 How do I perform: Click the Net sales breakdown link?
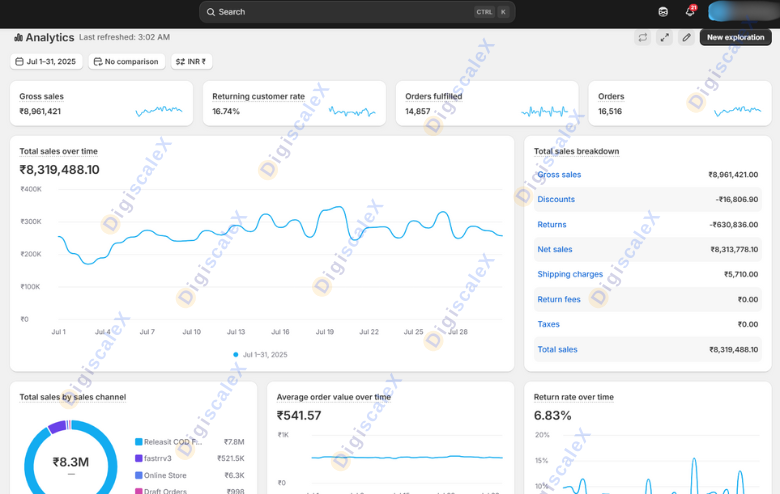coord(555,250)
